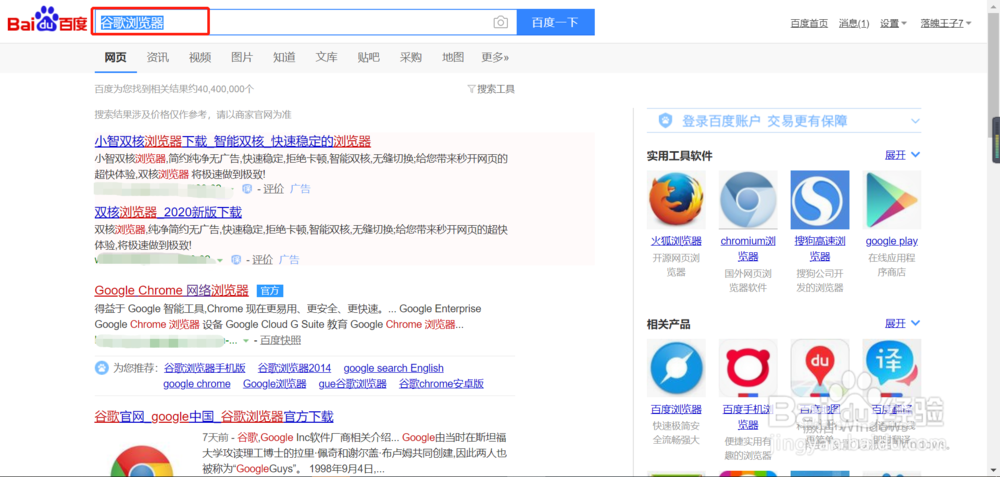Open the Baidu browser icon
The height and width of the screenshot is (477, 1000).
(676, 368)
